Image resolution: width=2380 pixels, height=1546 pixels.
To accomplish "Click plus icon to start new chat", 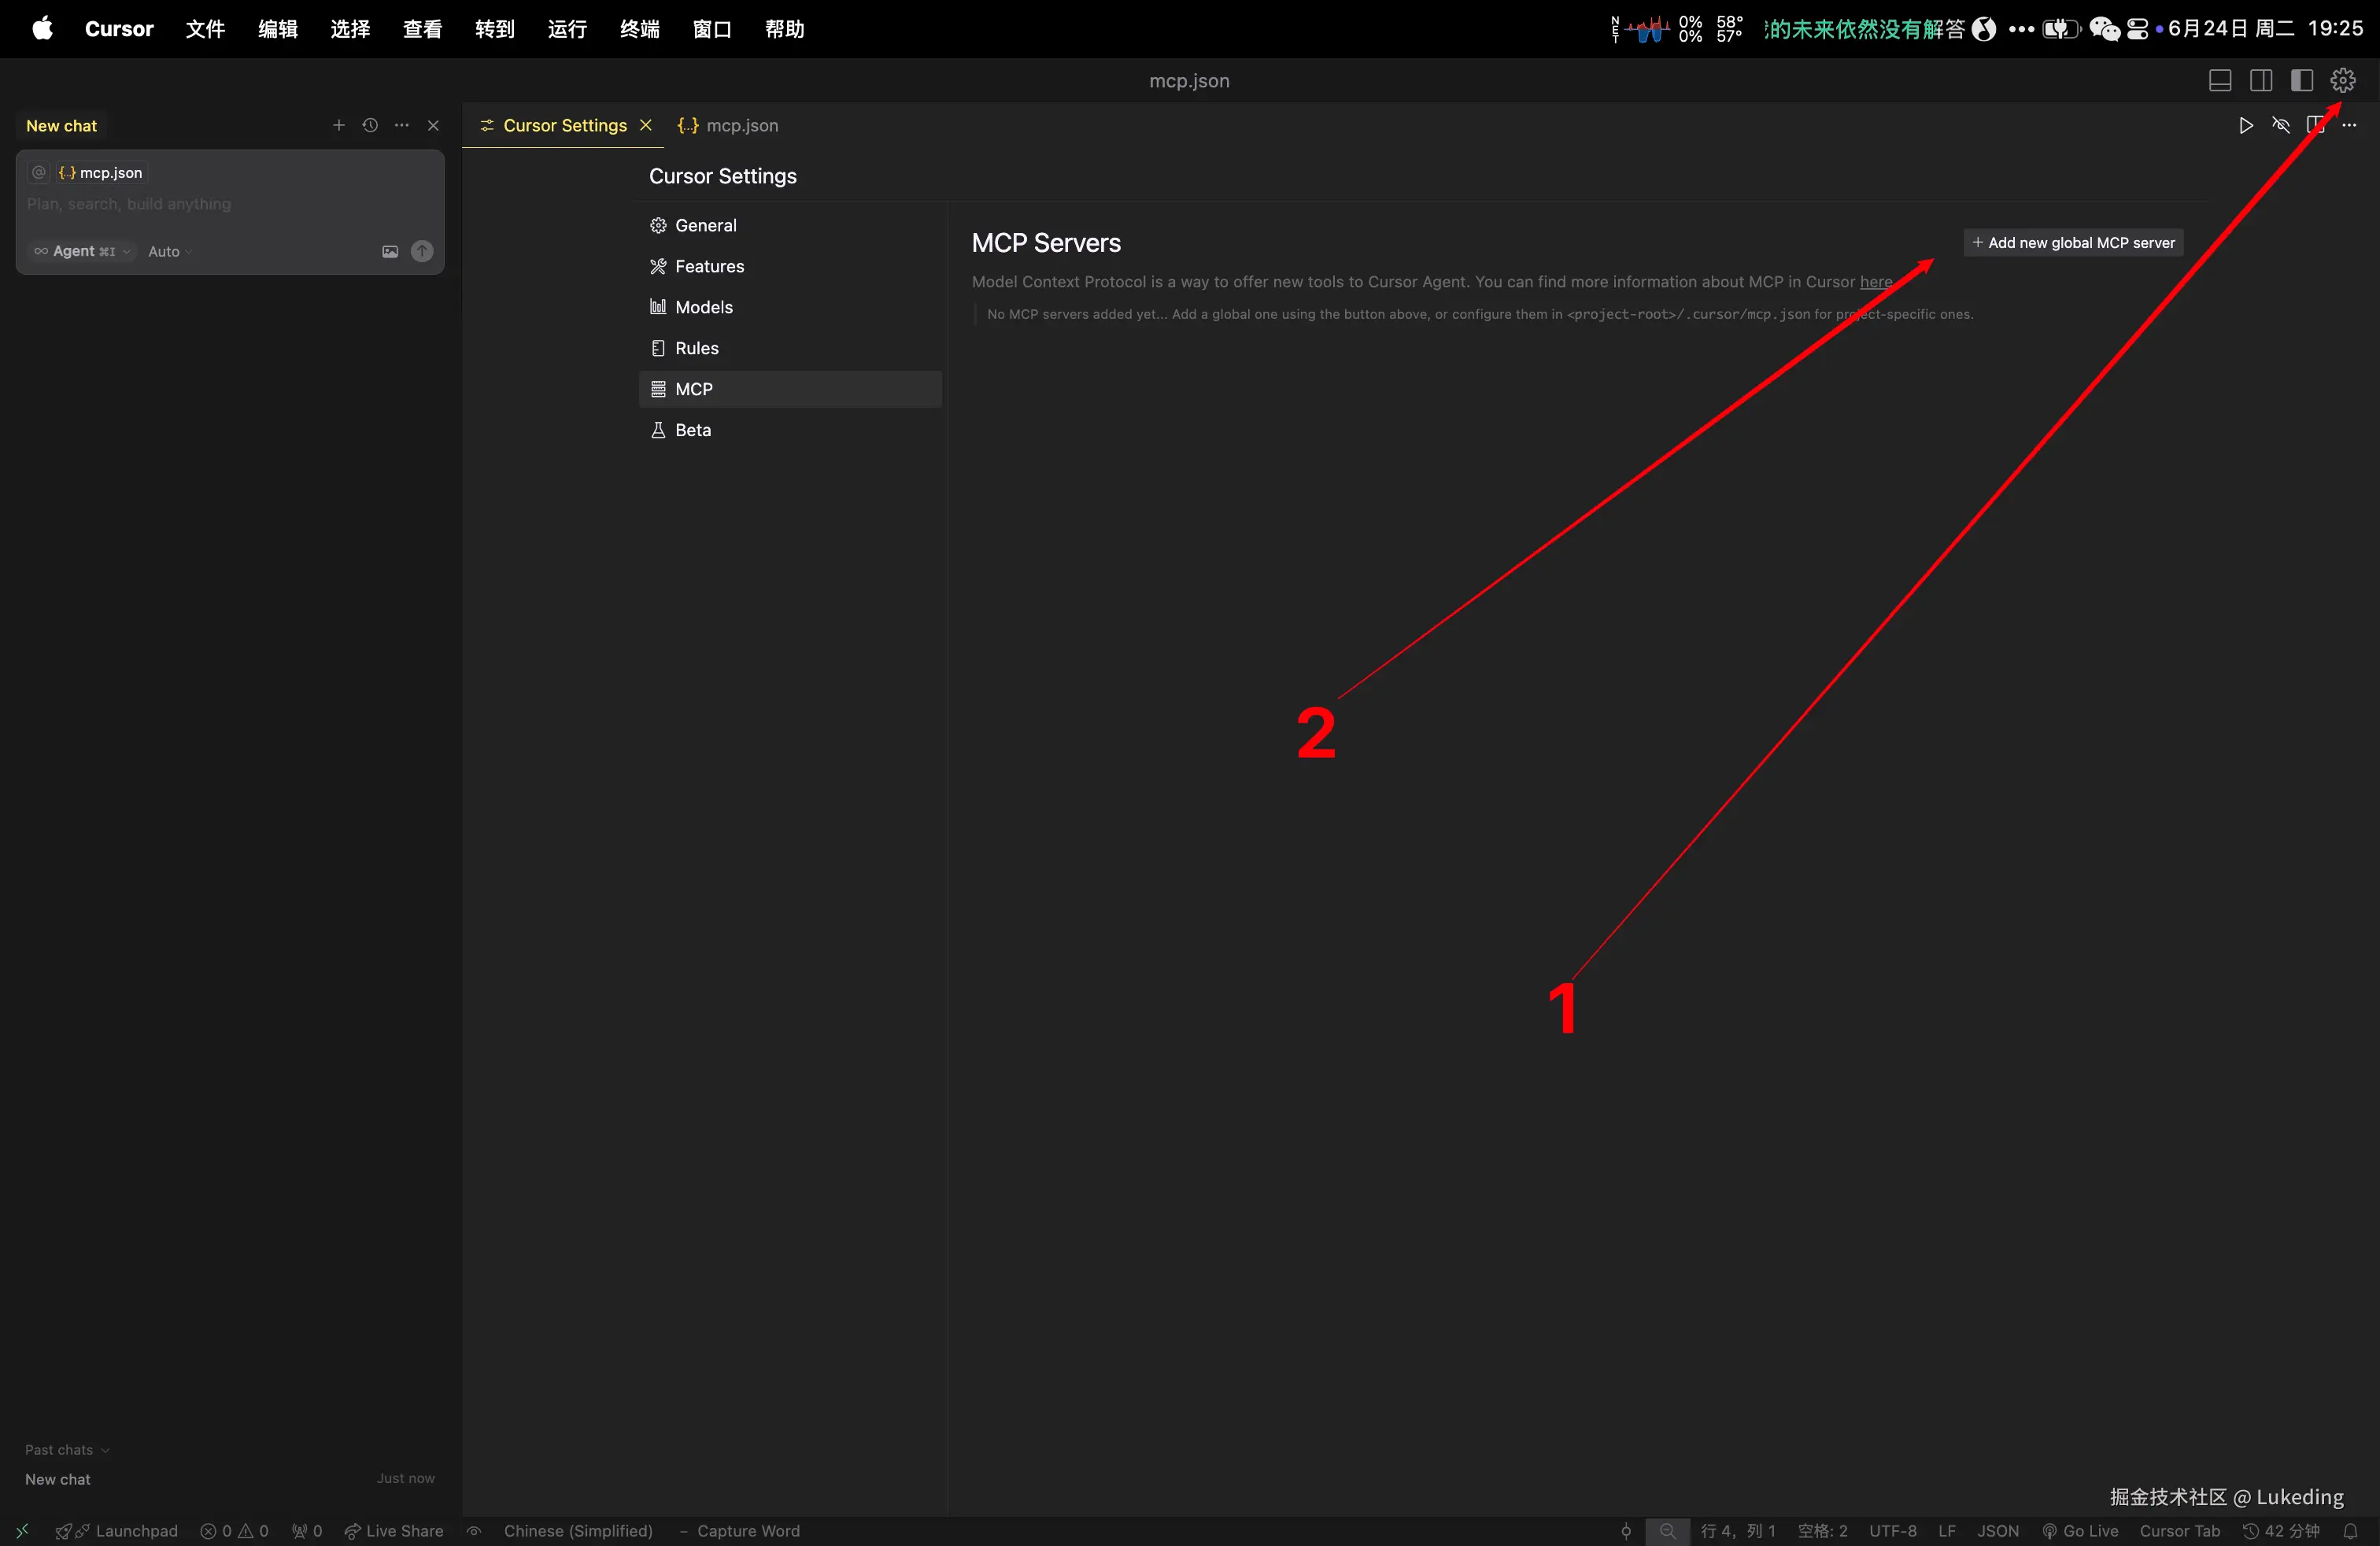I will (339, 125).
